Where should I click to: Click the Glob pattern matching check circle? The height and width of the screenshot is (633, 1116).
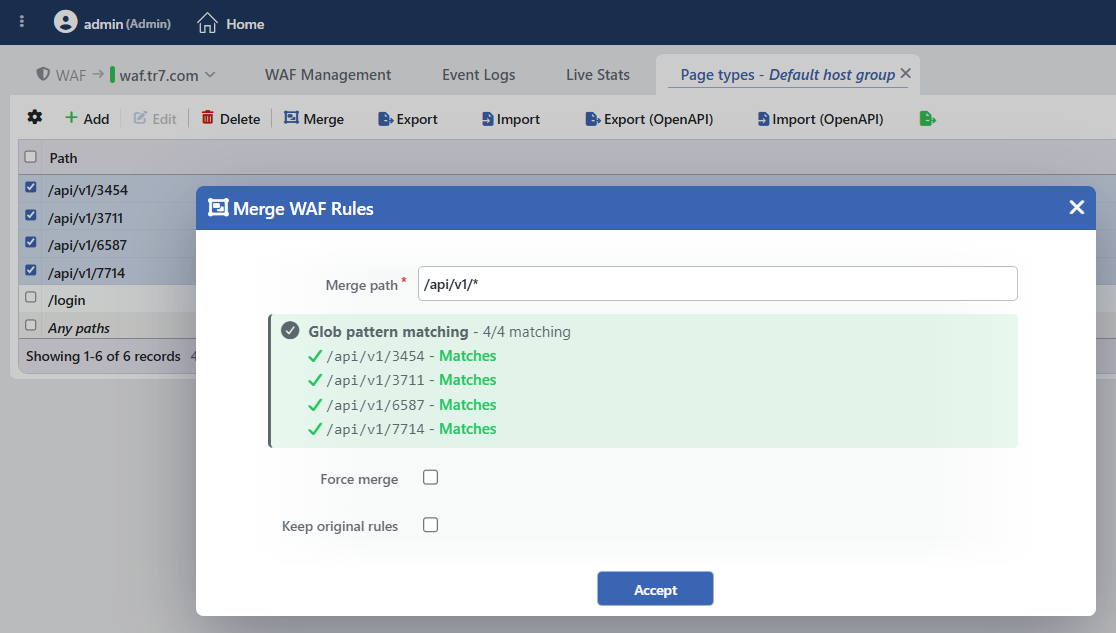290,330
